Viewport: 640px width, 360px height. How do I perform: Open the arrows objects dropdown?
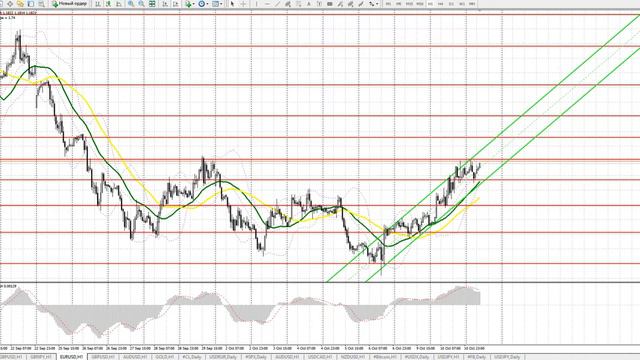click(373, 4)
